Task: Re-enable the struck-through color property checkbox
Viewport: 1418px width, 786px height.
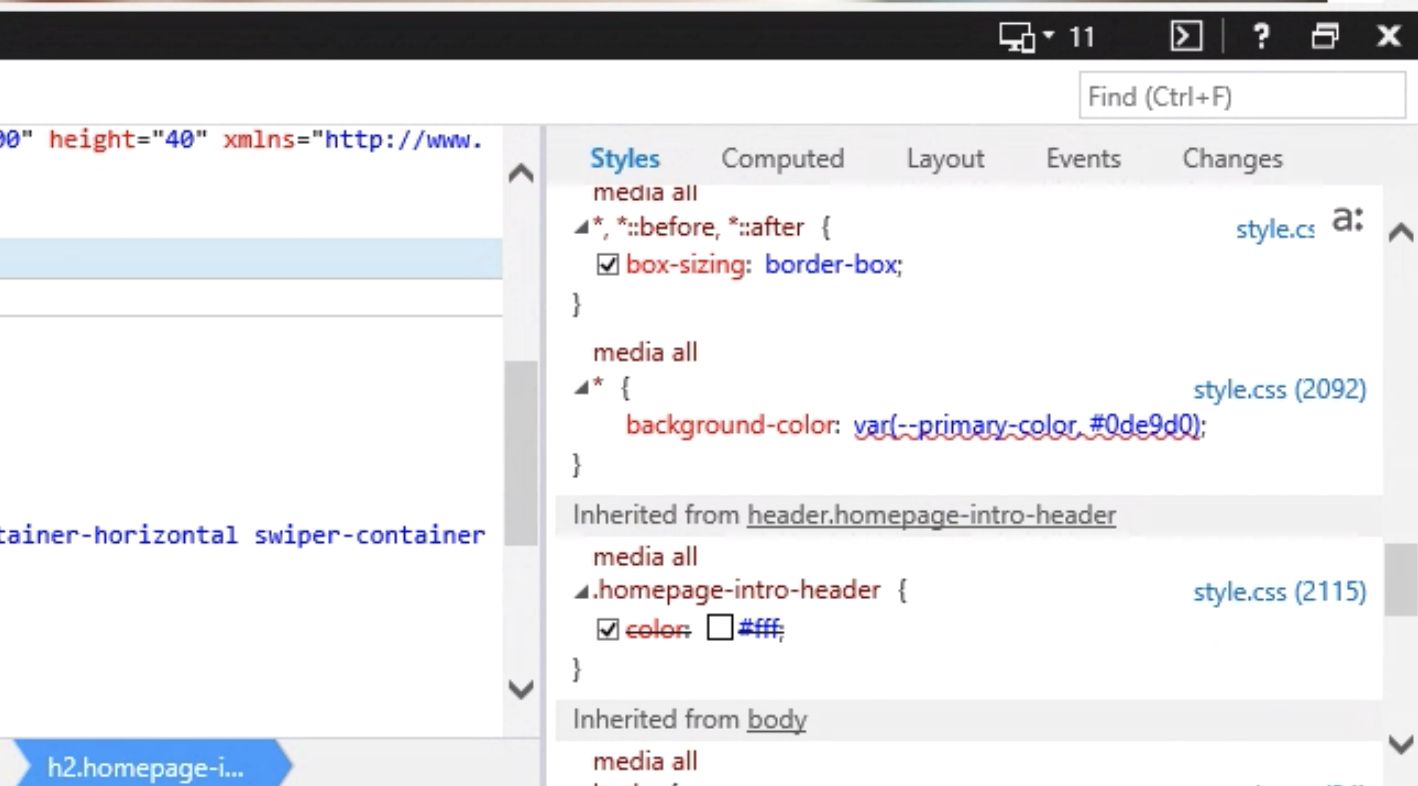Action: coord(607,628)
